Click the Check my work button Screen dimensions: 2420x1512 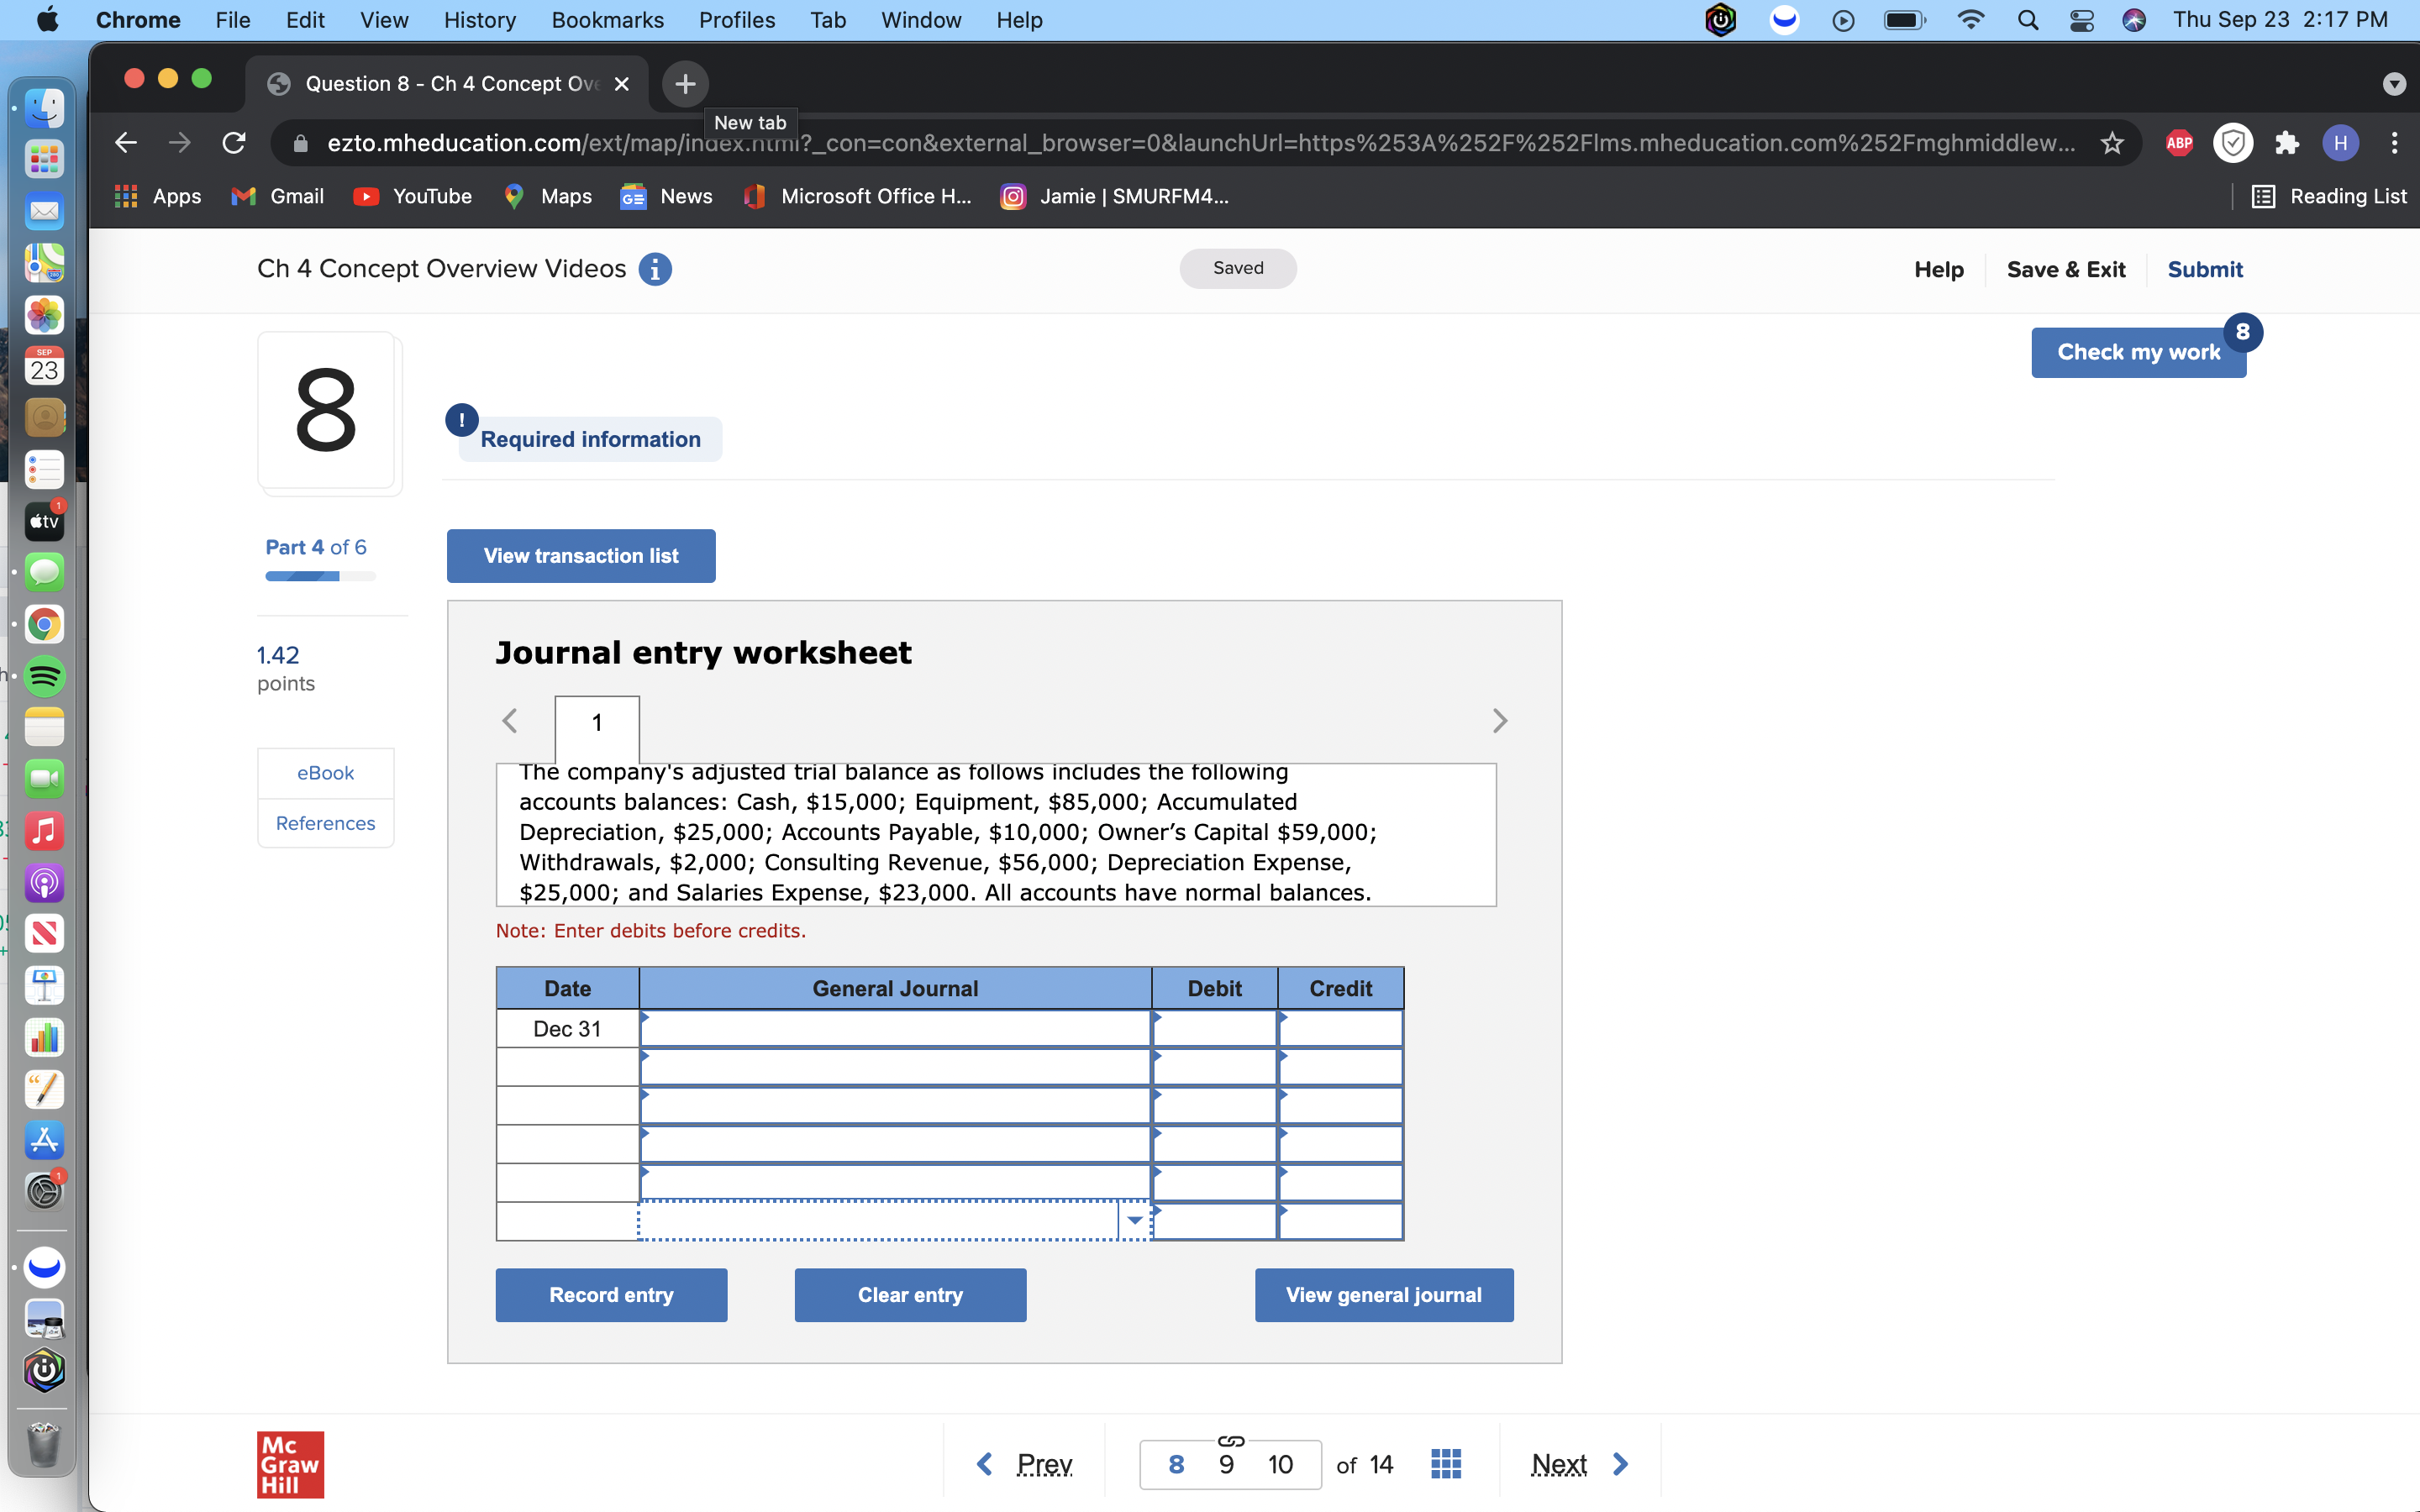[x=2137, y=351]
